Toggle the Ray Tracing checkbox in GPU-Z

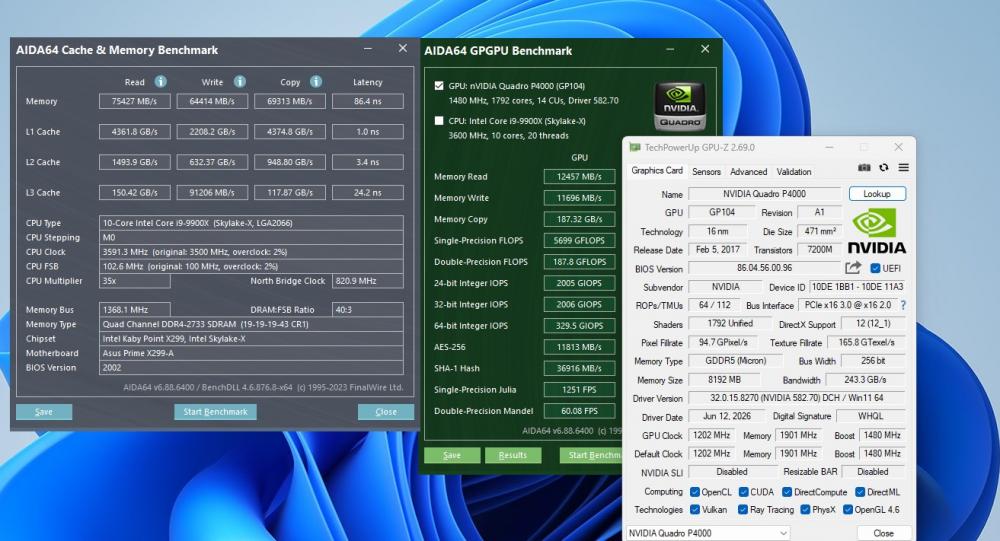(743, 510)
